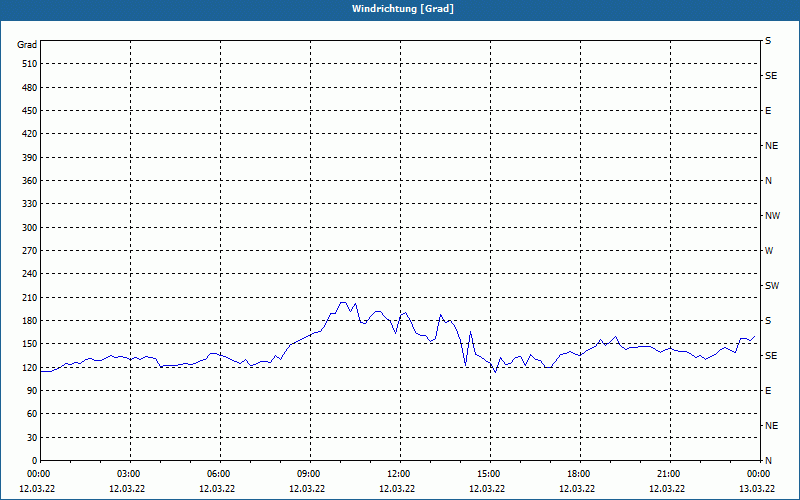Click the 180 y-axis value
800x500 pixels.
(30, 320)
